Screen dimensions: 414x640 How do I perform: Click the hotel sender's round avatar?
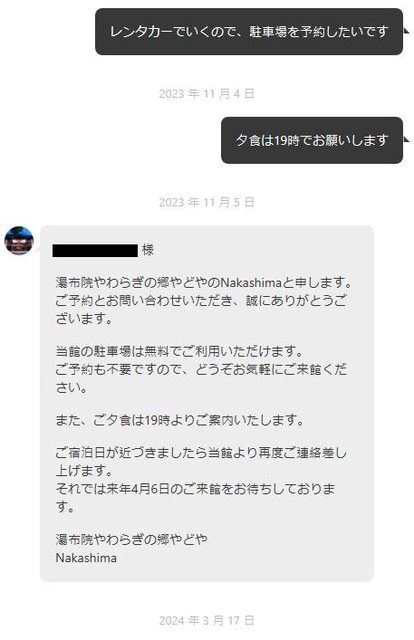(x=19, y=240)
